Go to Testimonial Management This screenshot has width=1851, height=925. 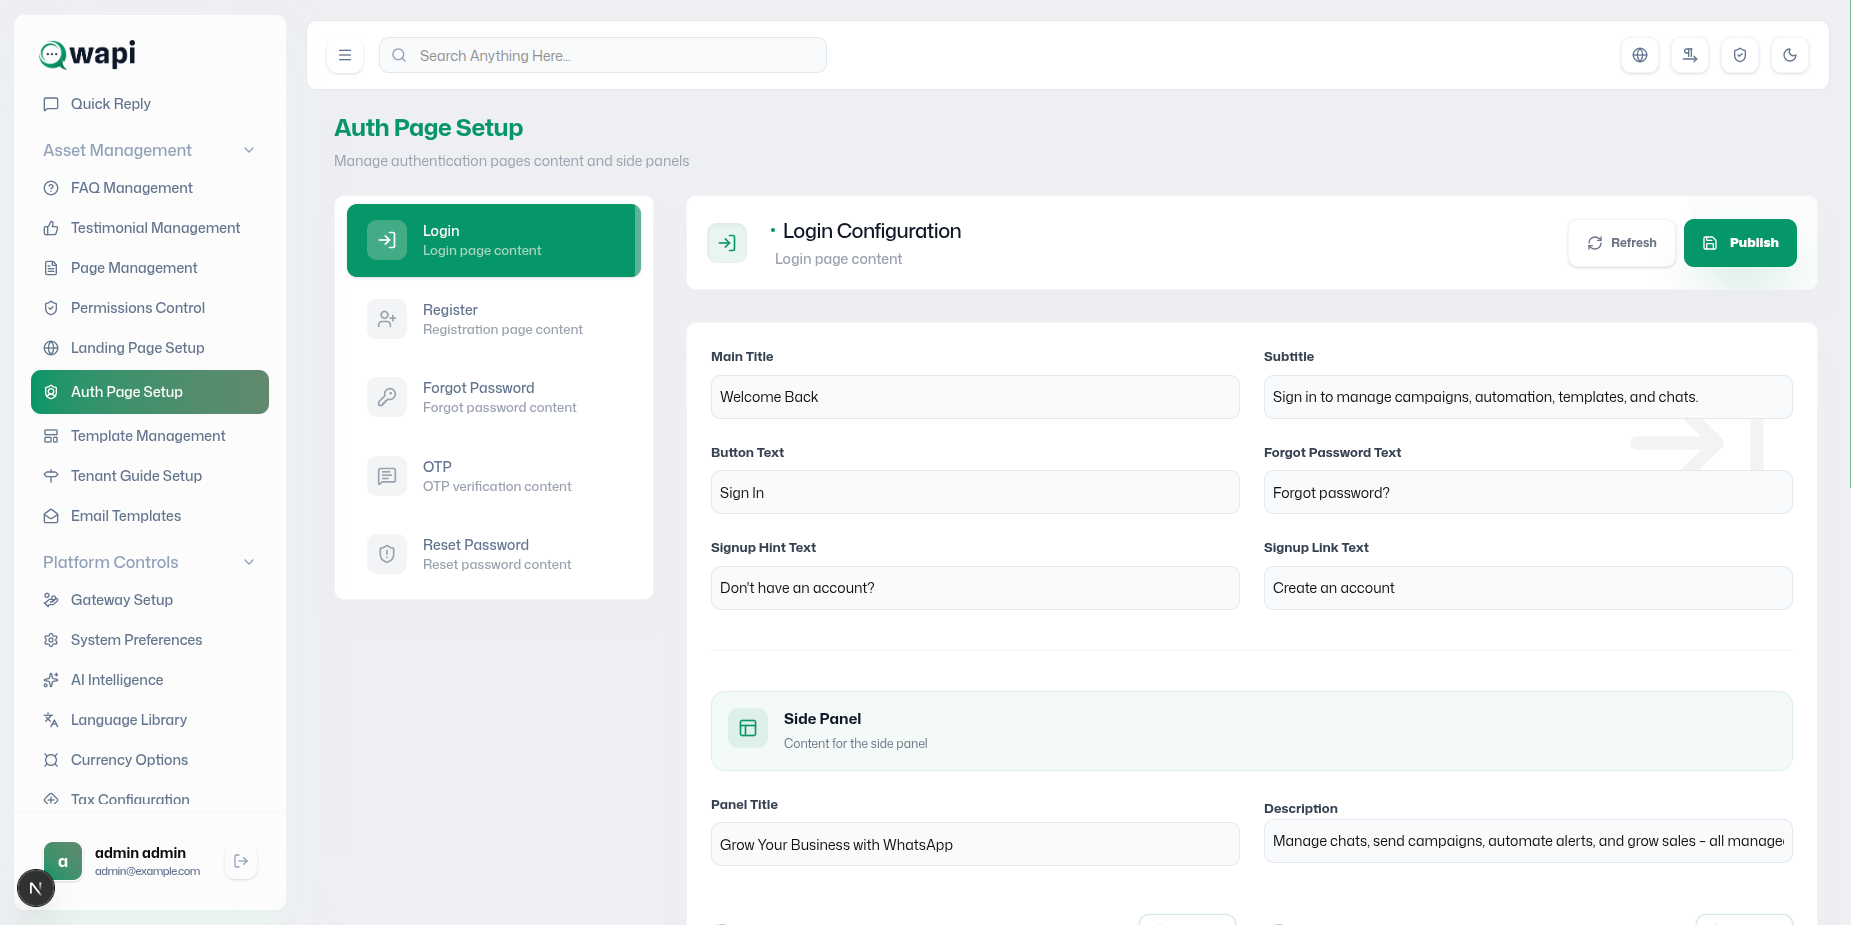(150, 228)
